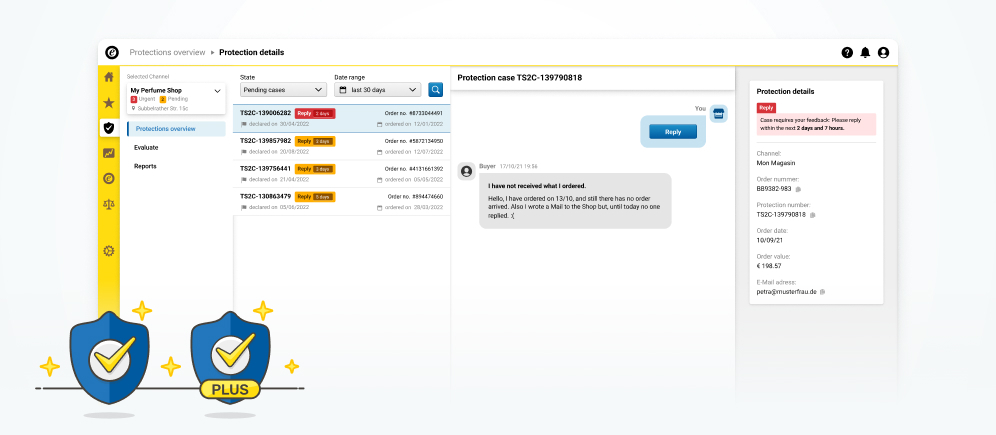Viewport: 996px width, 435px height.
Task: Copy protection number TS2C-139790818 in details
Action: point(812,215)
